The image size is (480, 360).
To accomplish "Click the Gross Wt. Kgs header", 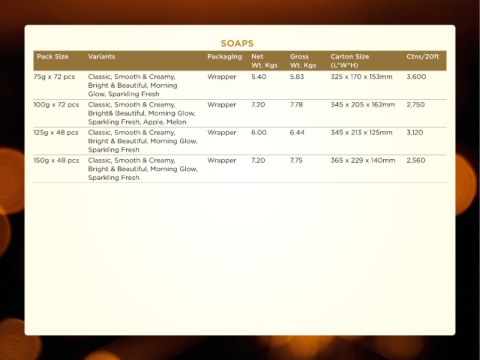I will pos(303,61).
